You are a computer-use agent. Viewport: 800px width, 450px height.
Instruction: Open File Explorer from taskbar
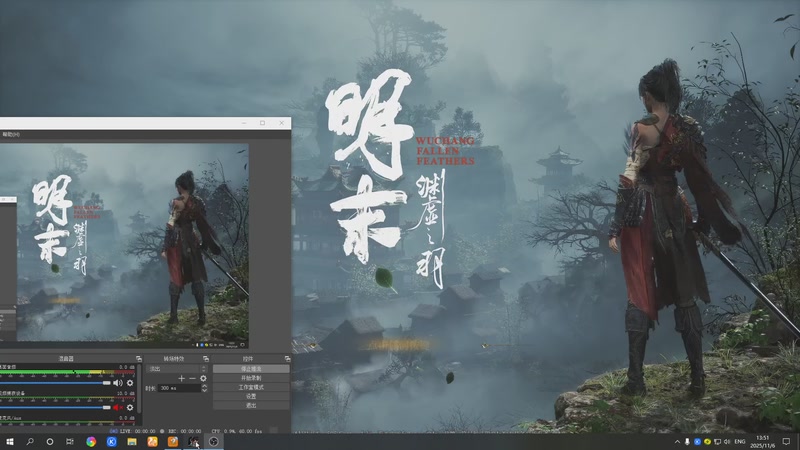point(132,442)
